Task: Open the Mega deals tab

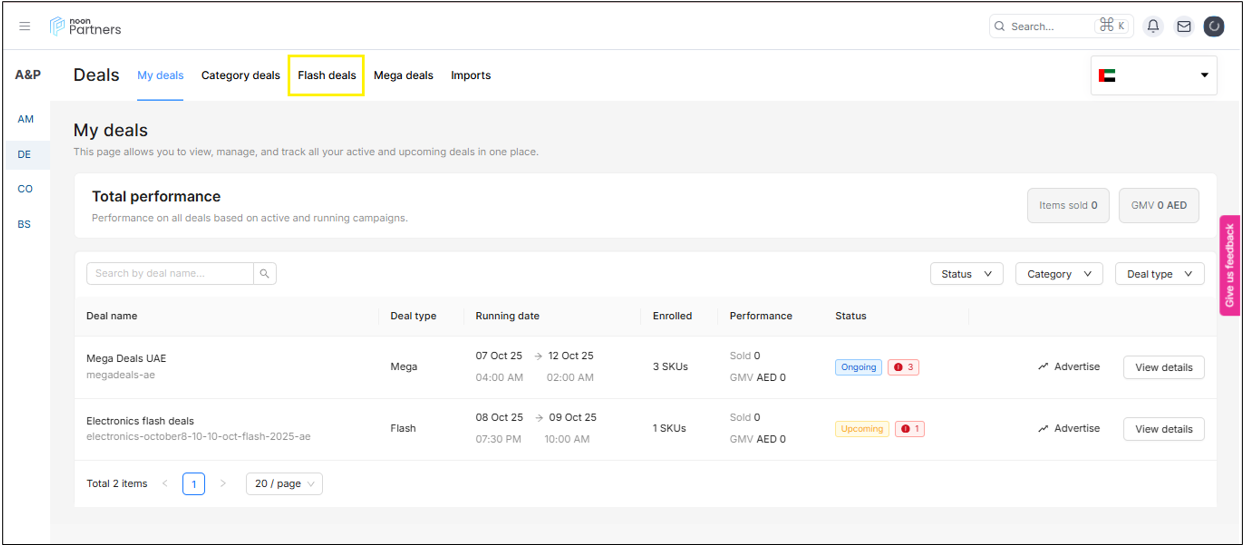Action: [x=403, y=76]
